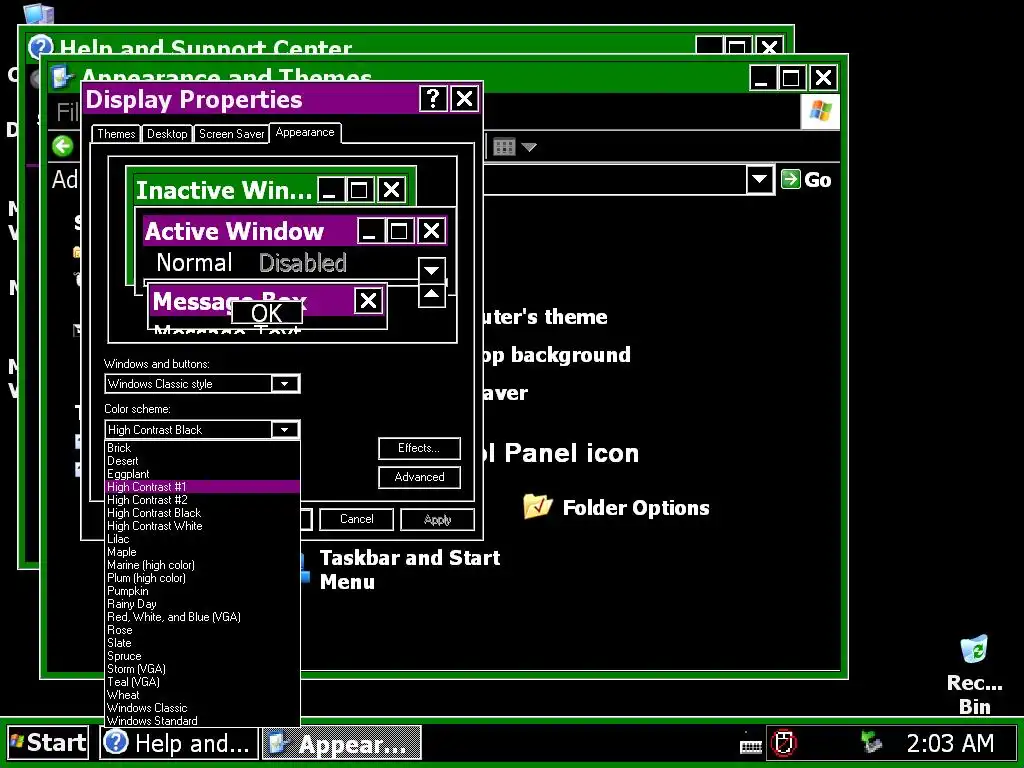Choose Brick color scheme
The width and height of the screenshot is (1024, 768).
click(x=202, y=447)
